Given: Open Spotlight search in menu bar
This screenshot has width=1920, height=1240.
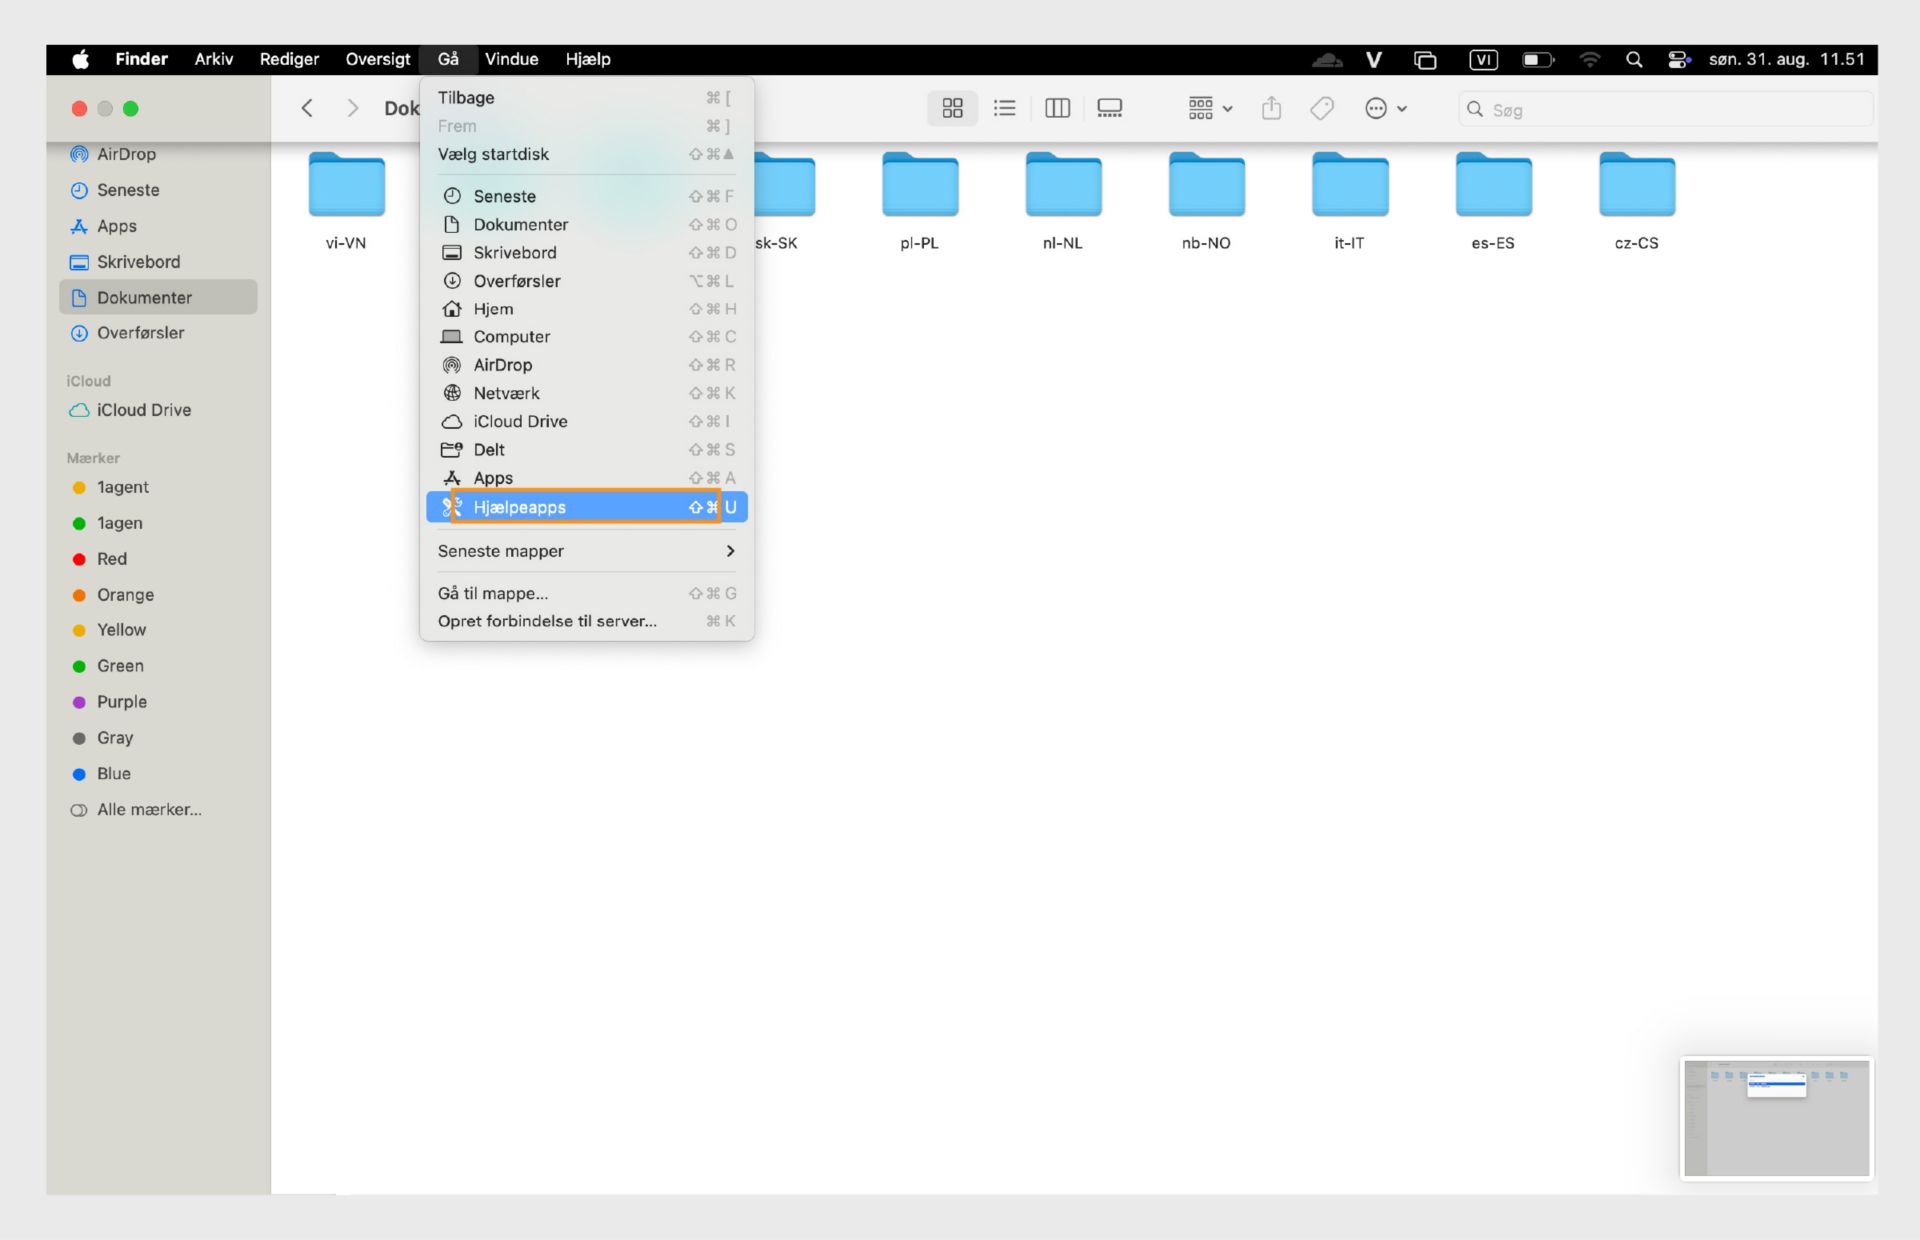Looking at the screenshot, I should tap(1634, 60).
